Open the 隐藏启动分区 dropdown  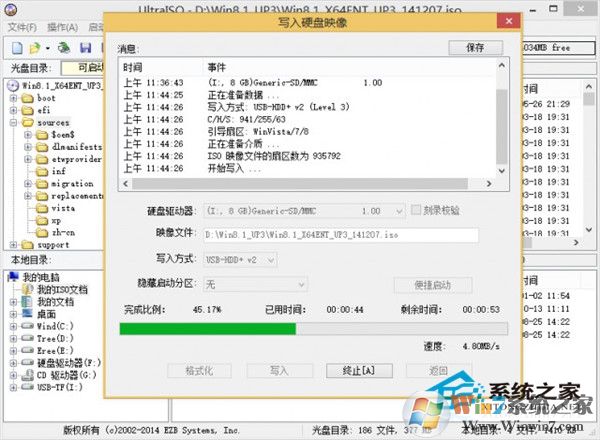(x=301, y=285)
